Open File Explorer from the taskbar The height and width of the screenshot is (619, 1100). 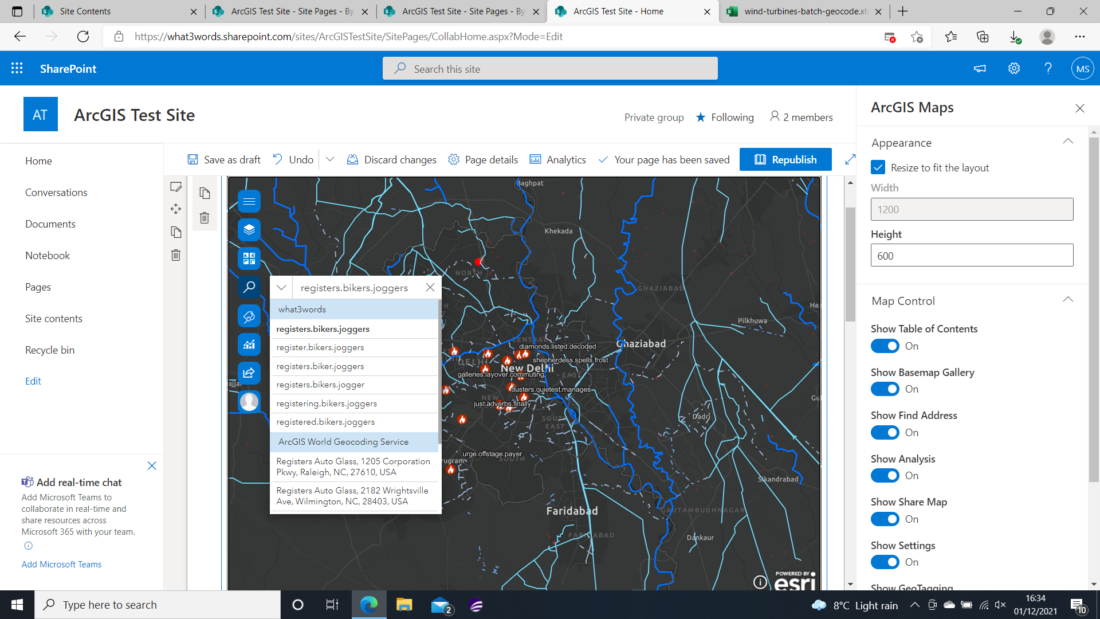pos(404,604)
